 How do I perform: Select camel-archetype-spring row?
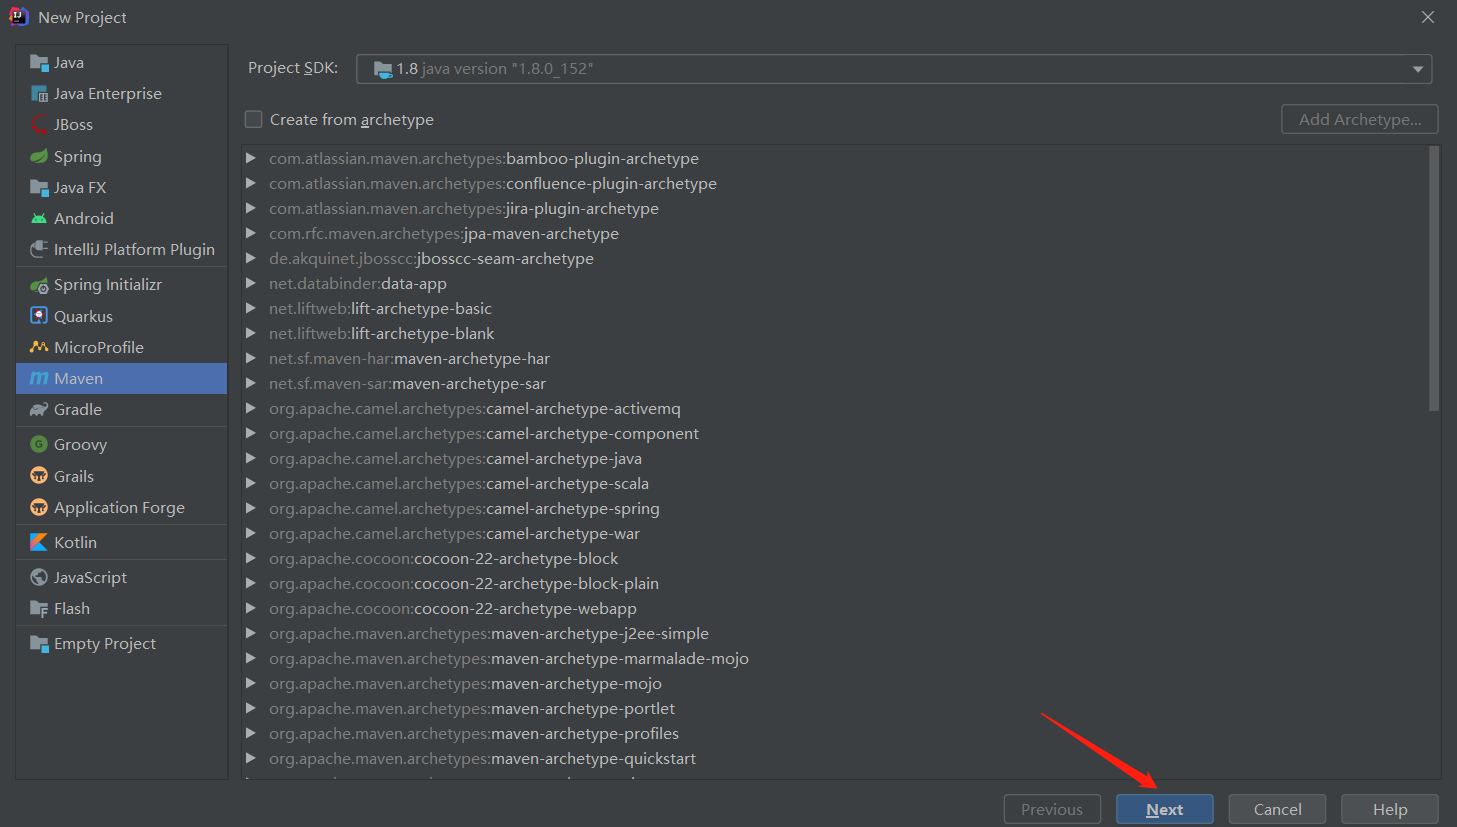point(835,508)
